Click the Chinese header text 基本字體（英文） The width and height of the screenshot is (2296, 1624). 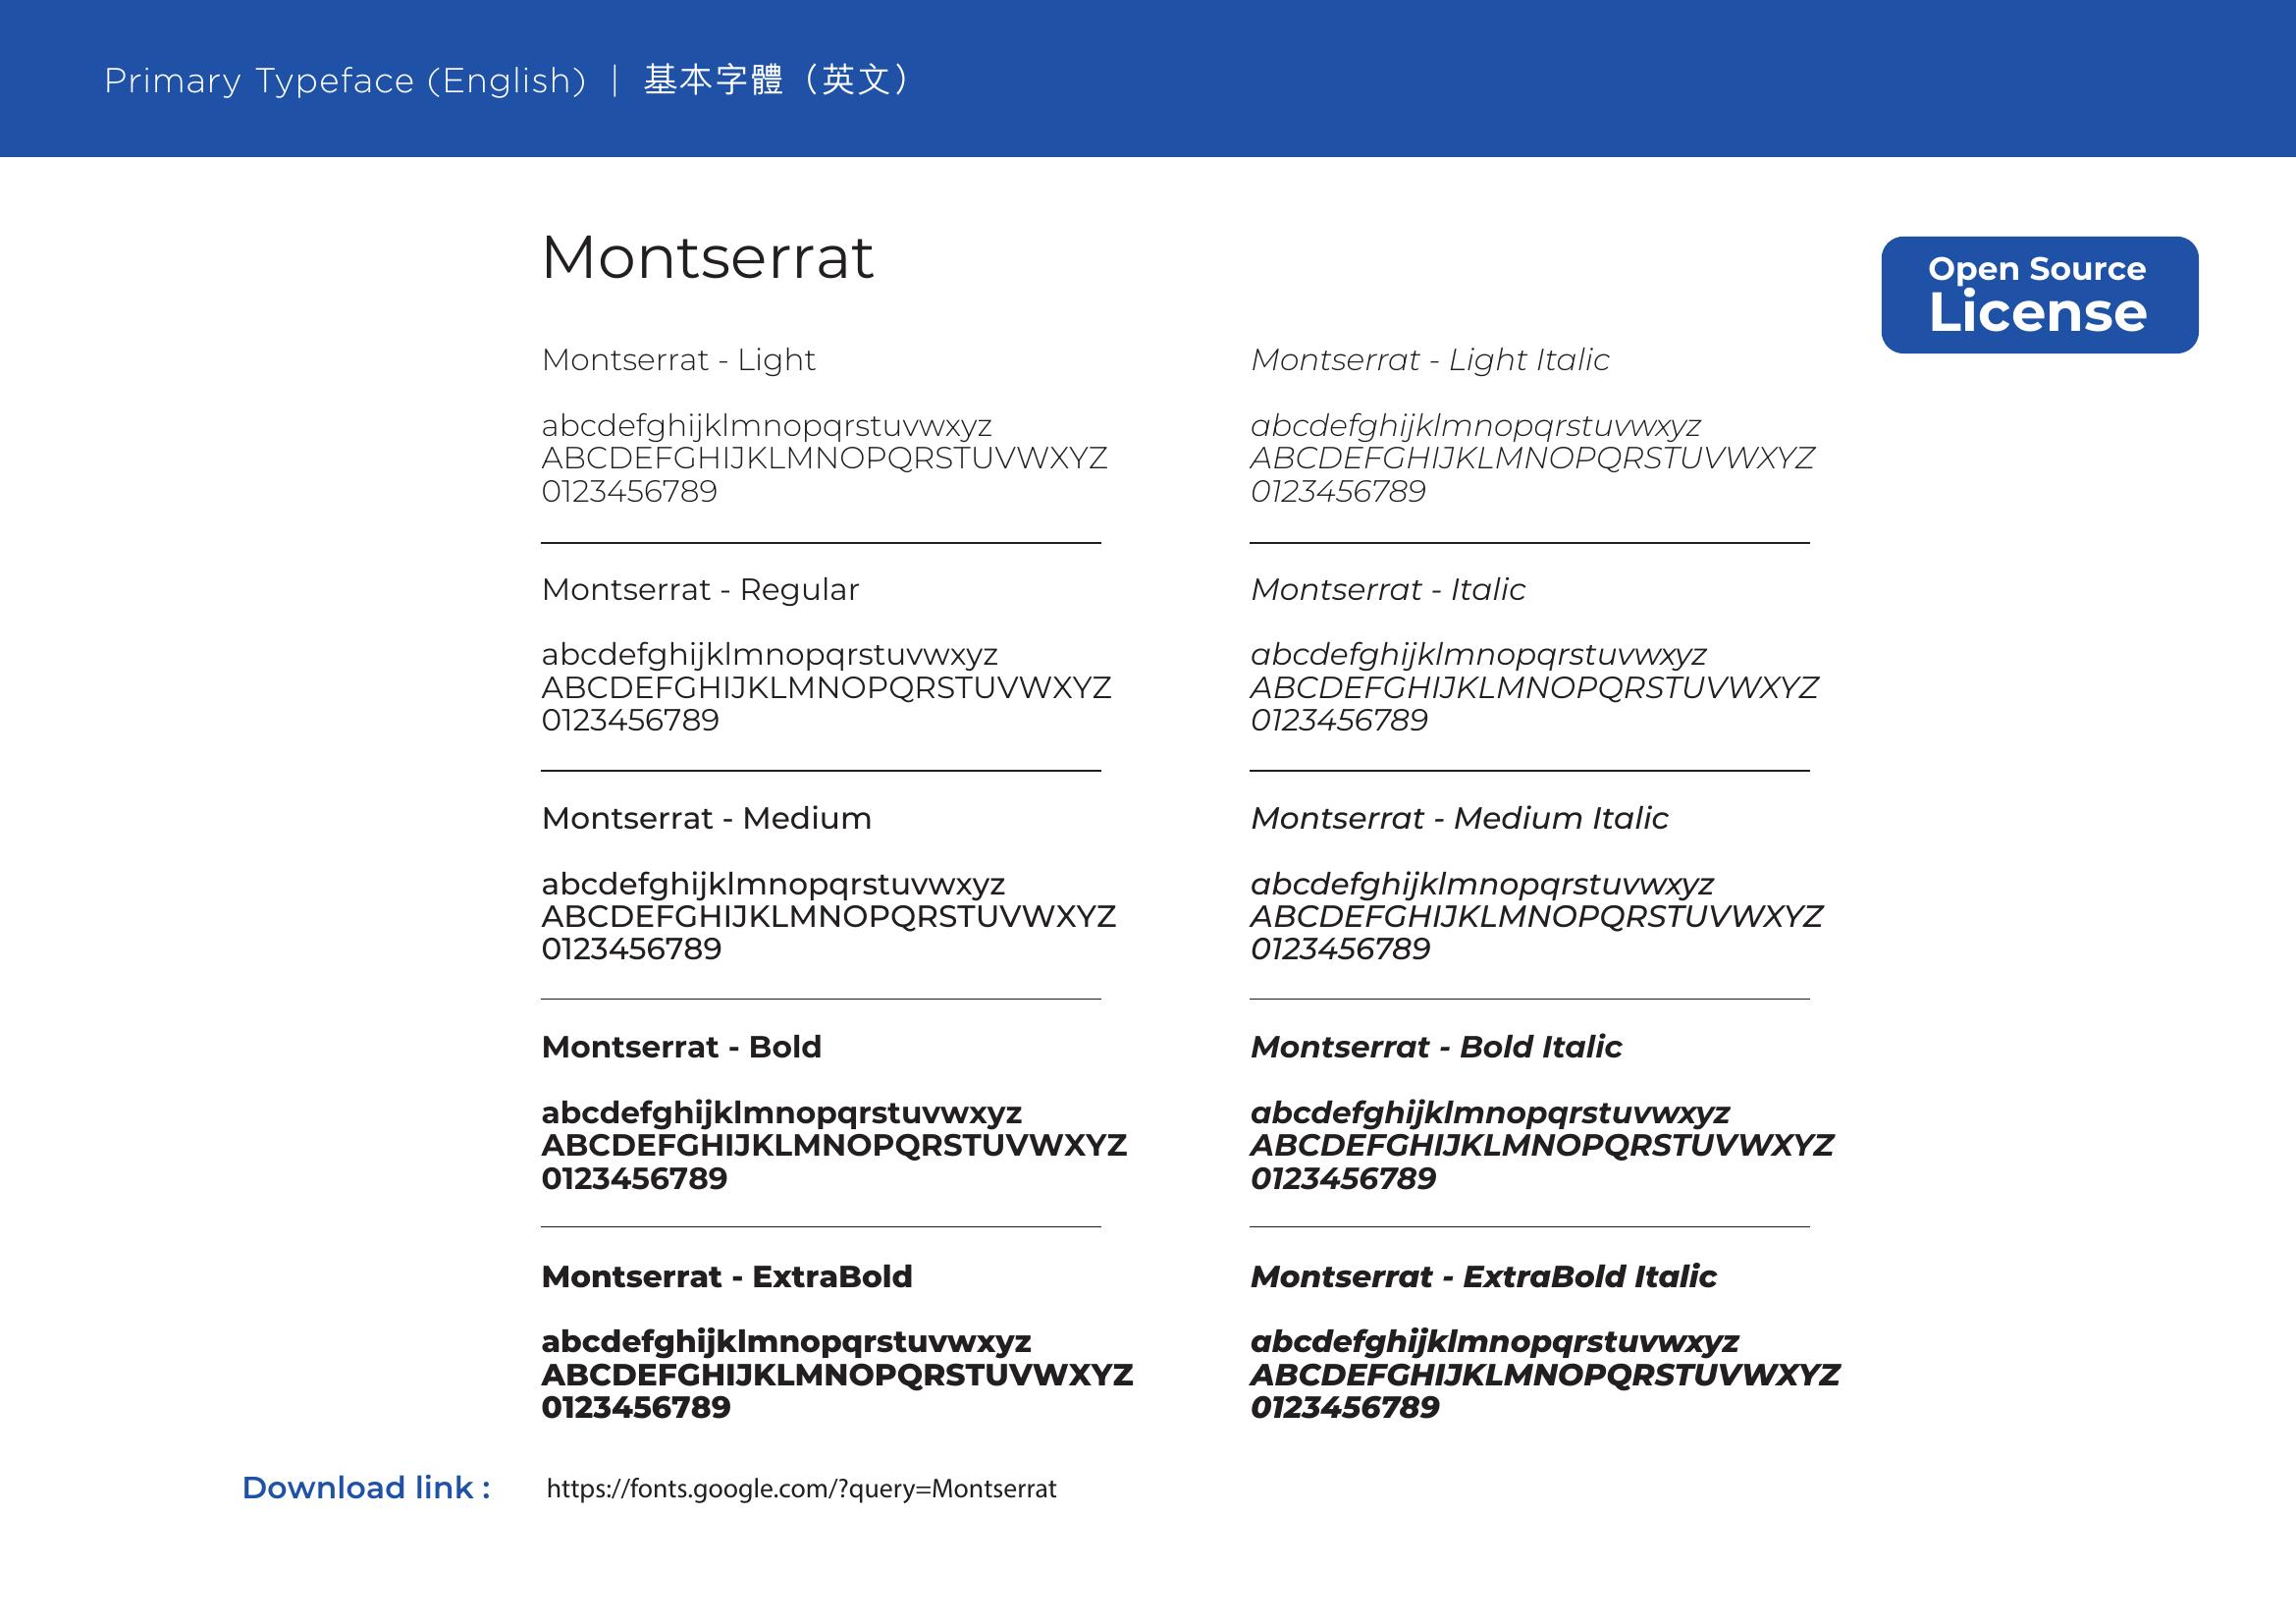(x=778, y=80)
